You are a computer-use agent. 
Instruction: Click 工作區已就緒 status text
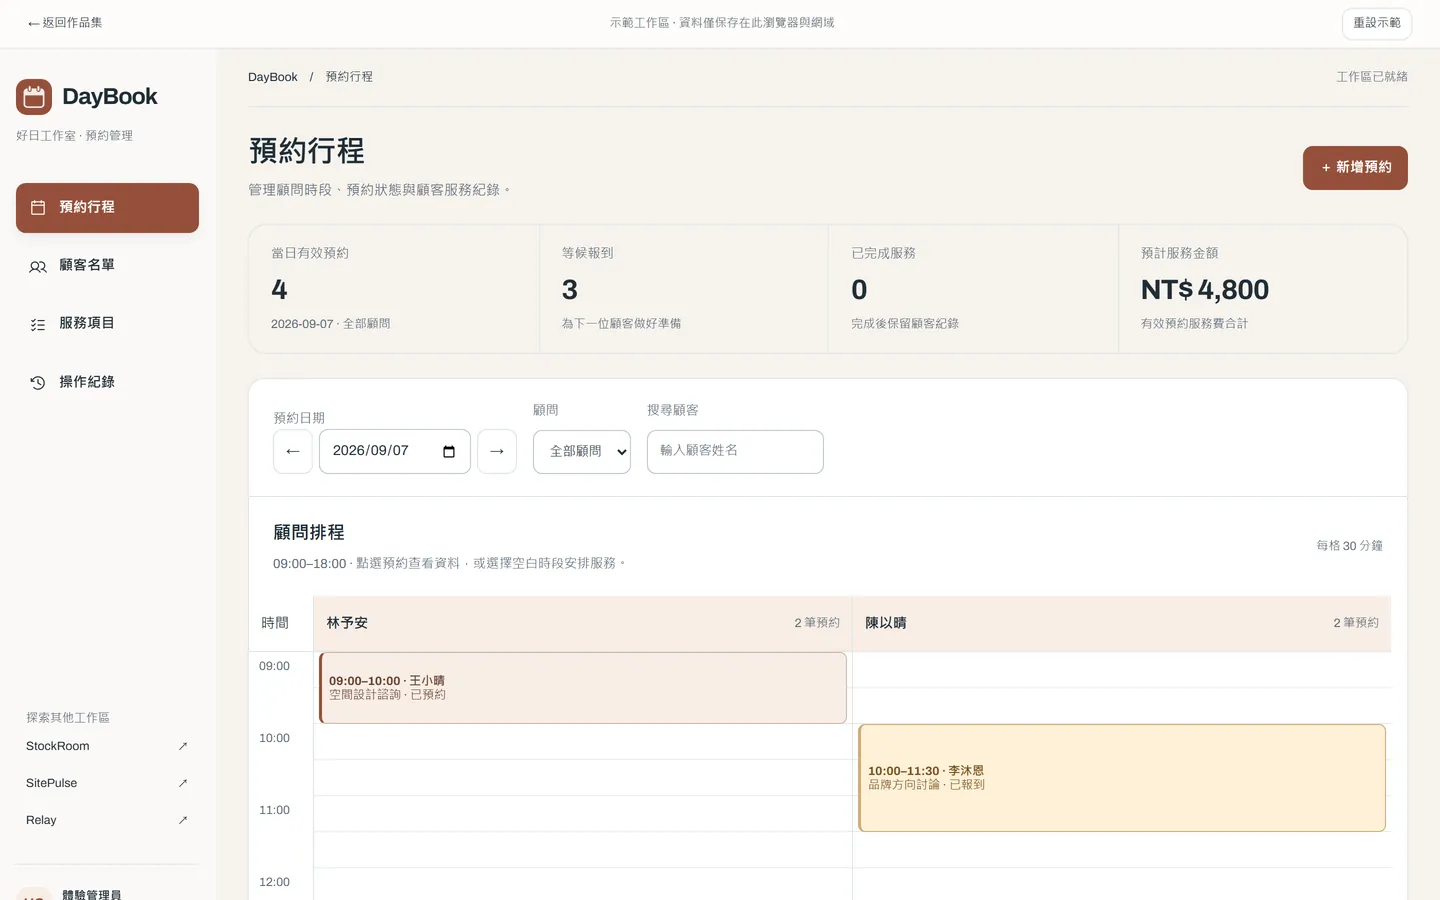click(x=1372, y=77)
